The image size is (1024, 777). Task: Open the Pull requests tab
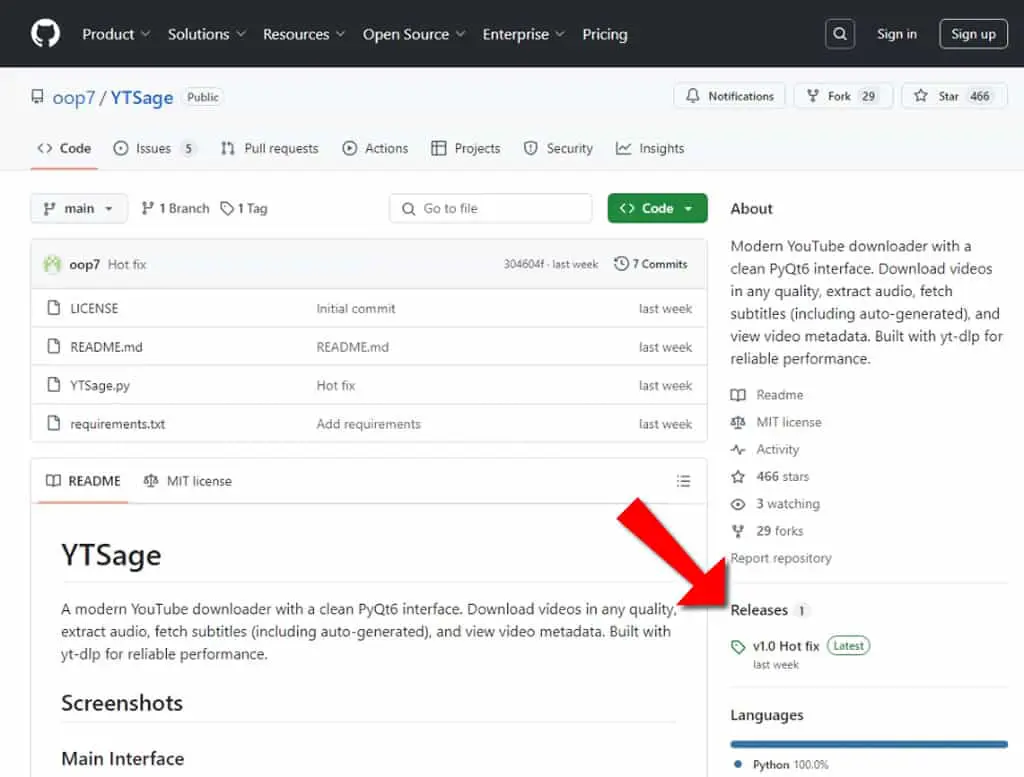pyautogui.click(x=270, y=149)
